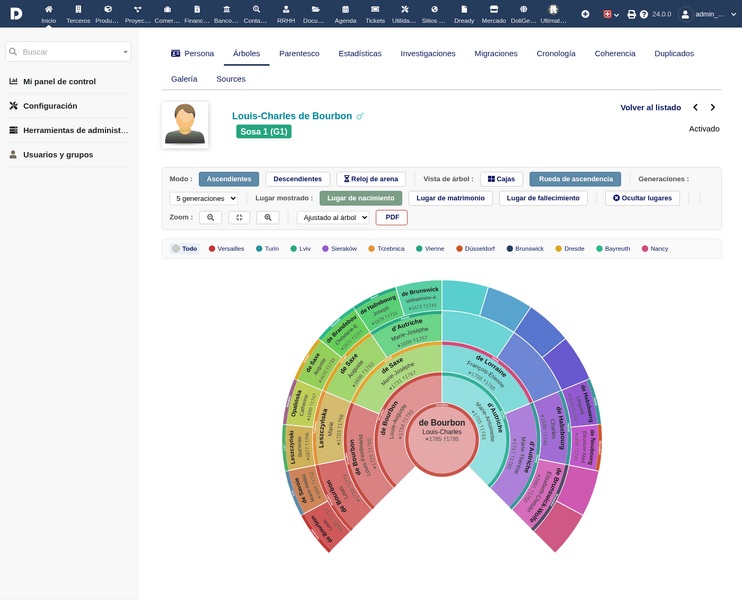The width and height of the screenshot is (742, 600).
Task: Switch tree view to Cajas
Action: [x=501, y=179]
